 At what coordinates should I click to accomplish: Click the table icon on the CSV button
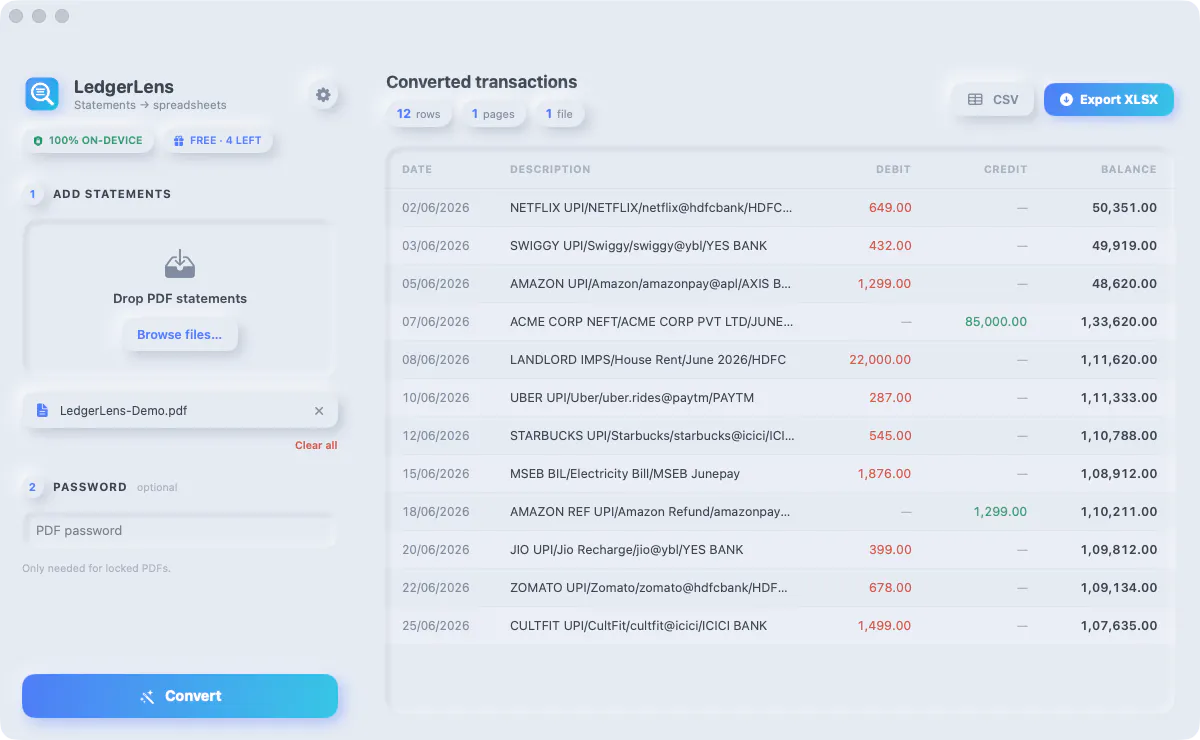click(975, 100)
